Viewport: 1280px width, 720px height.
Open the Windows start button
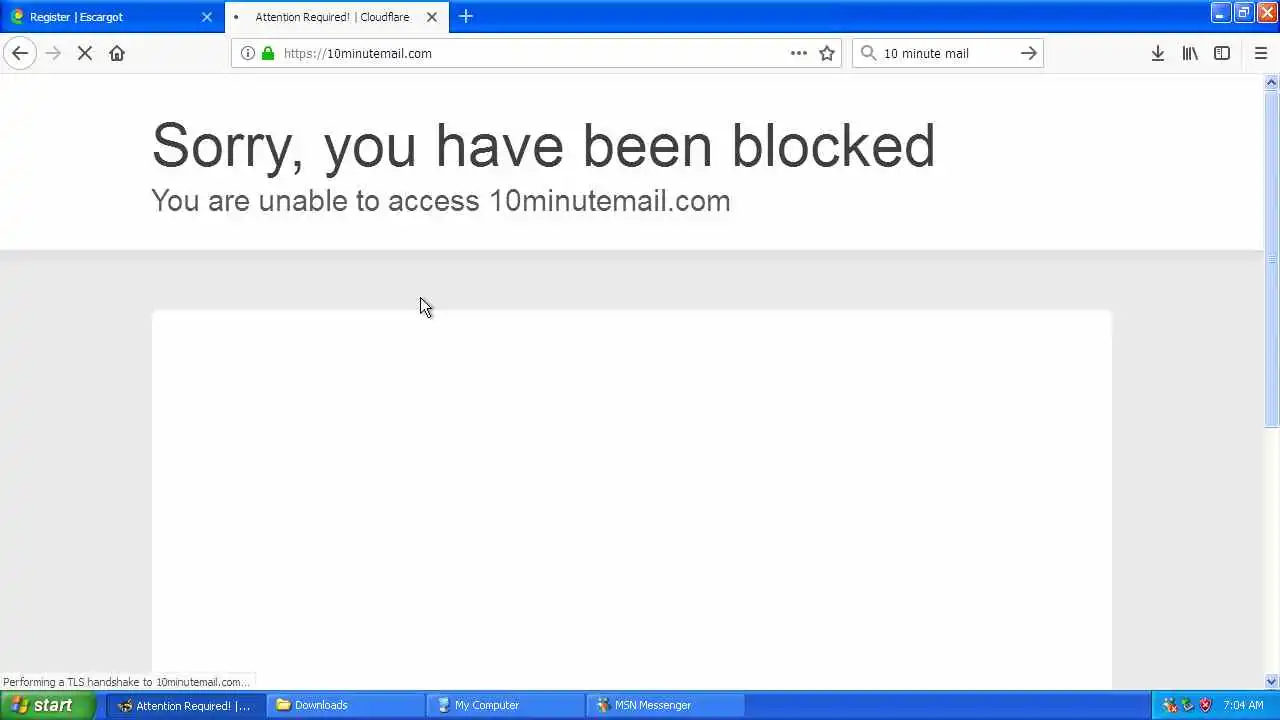point(47,705)
